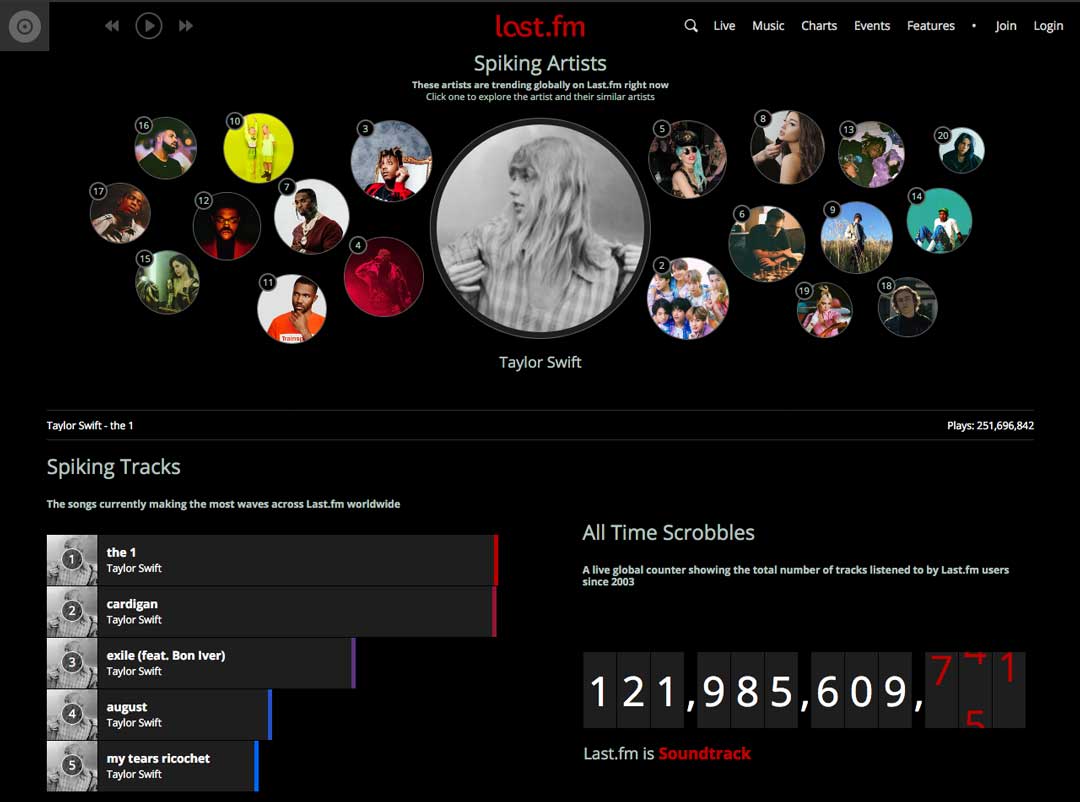Open the Music menu item
Screen dimensions: 1080x802
click(x=768, y=25)
